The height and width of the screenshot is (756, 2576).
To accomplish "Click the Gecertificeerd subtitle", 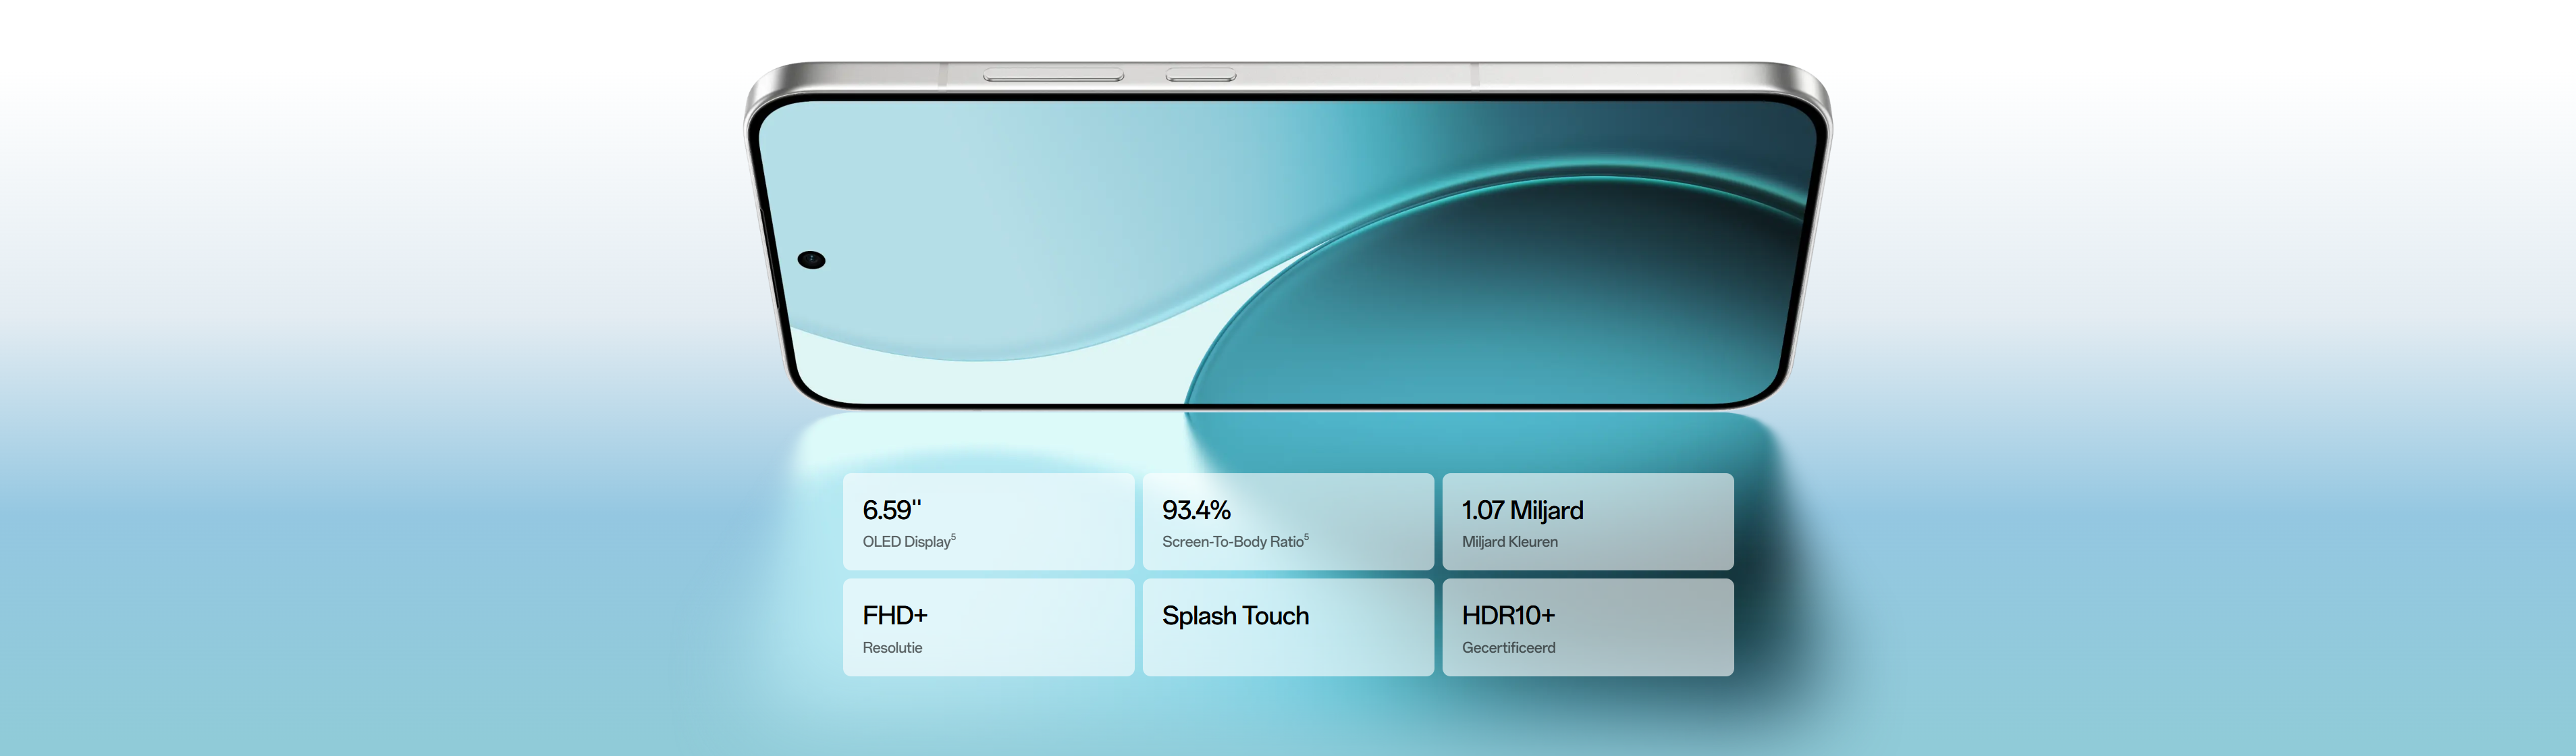I will tap(1508, 648).
